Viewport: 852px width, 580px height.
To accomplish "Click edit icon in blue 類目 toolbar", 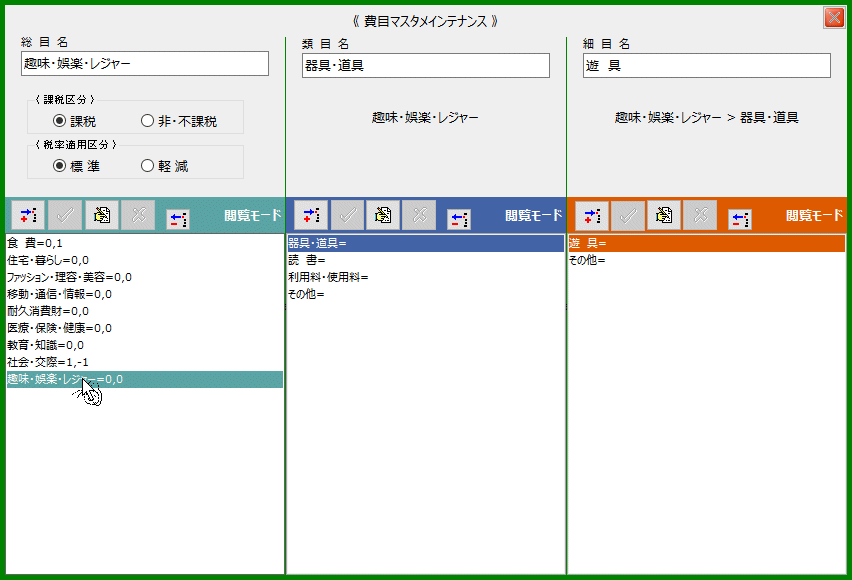I will pyautogui.click(x=383, y=215).
